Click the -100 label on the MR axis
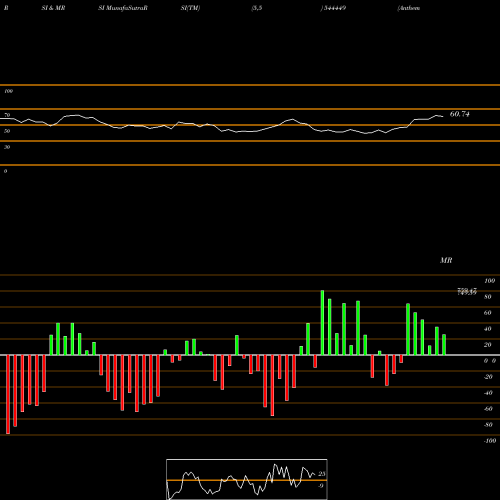Screen dimensions: 500x500 click(490, 441)
